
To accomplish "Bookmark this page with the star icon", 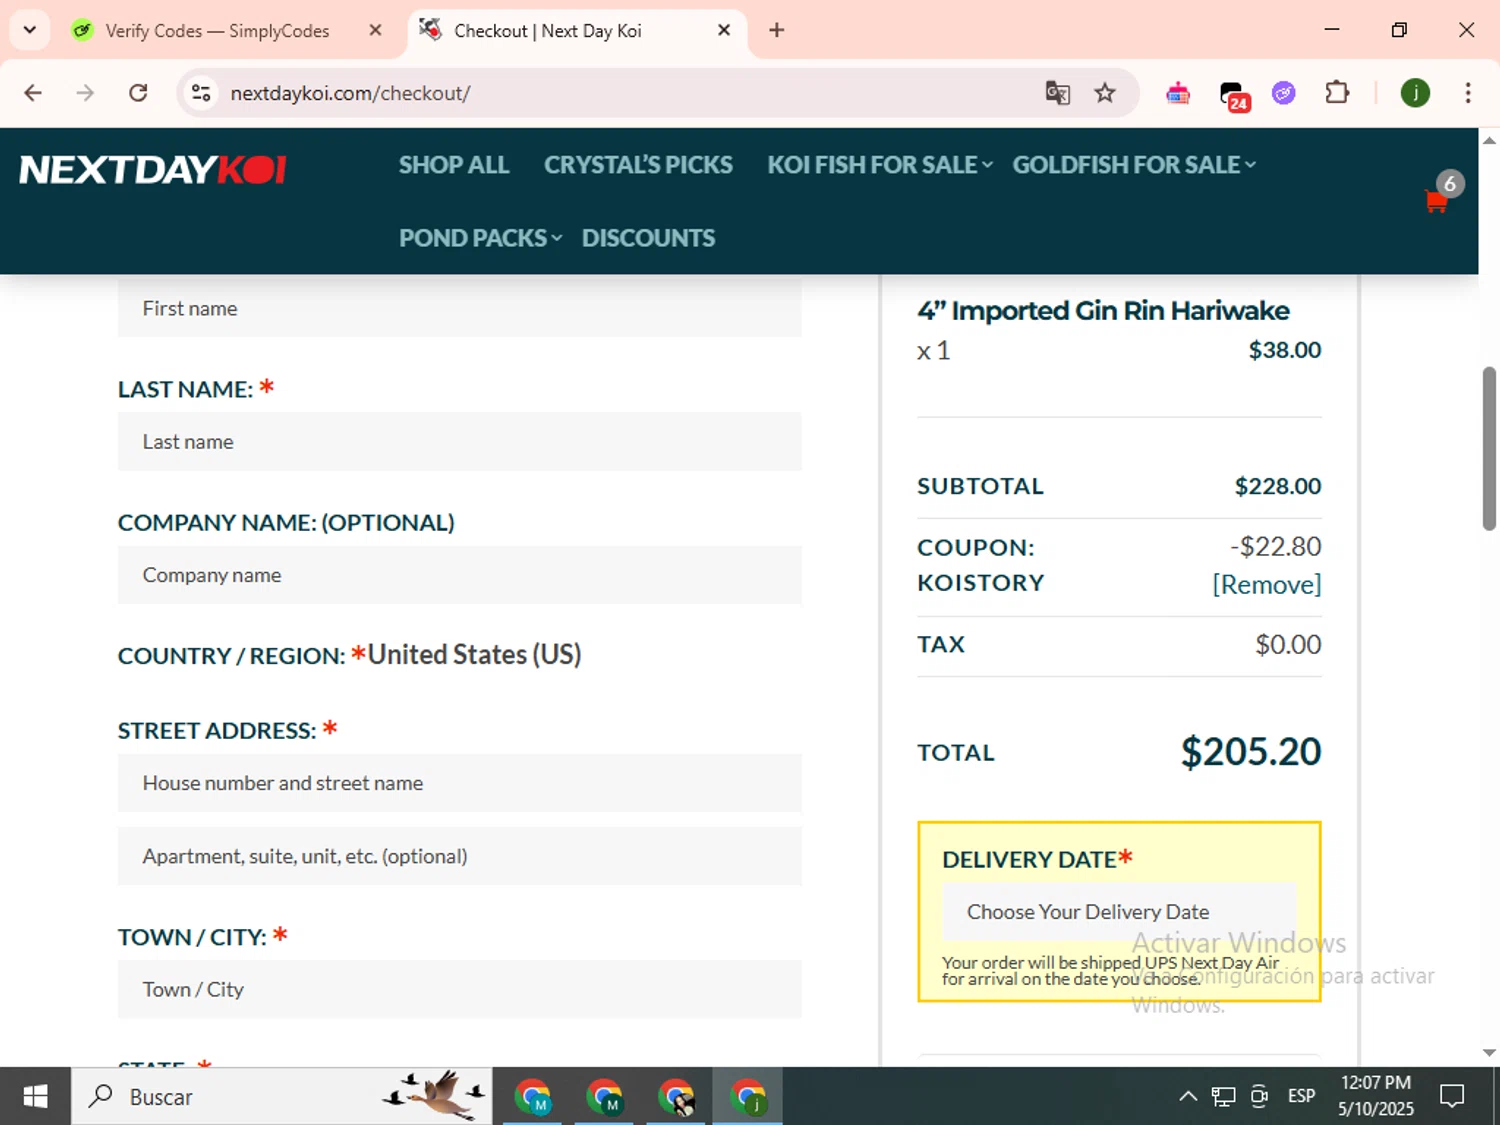I will 1105,93.
